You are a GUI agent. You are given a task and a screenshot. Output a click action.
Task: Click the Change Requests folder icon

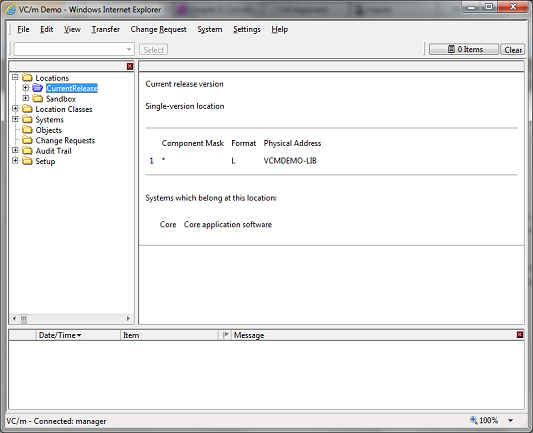(x=27, y=140)
